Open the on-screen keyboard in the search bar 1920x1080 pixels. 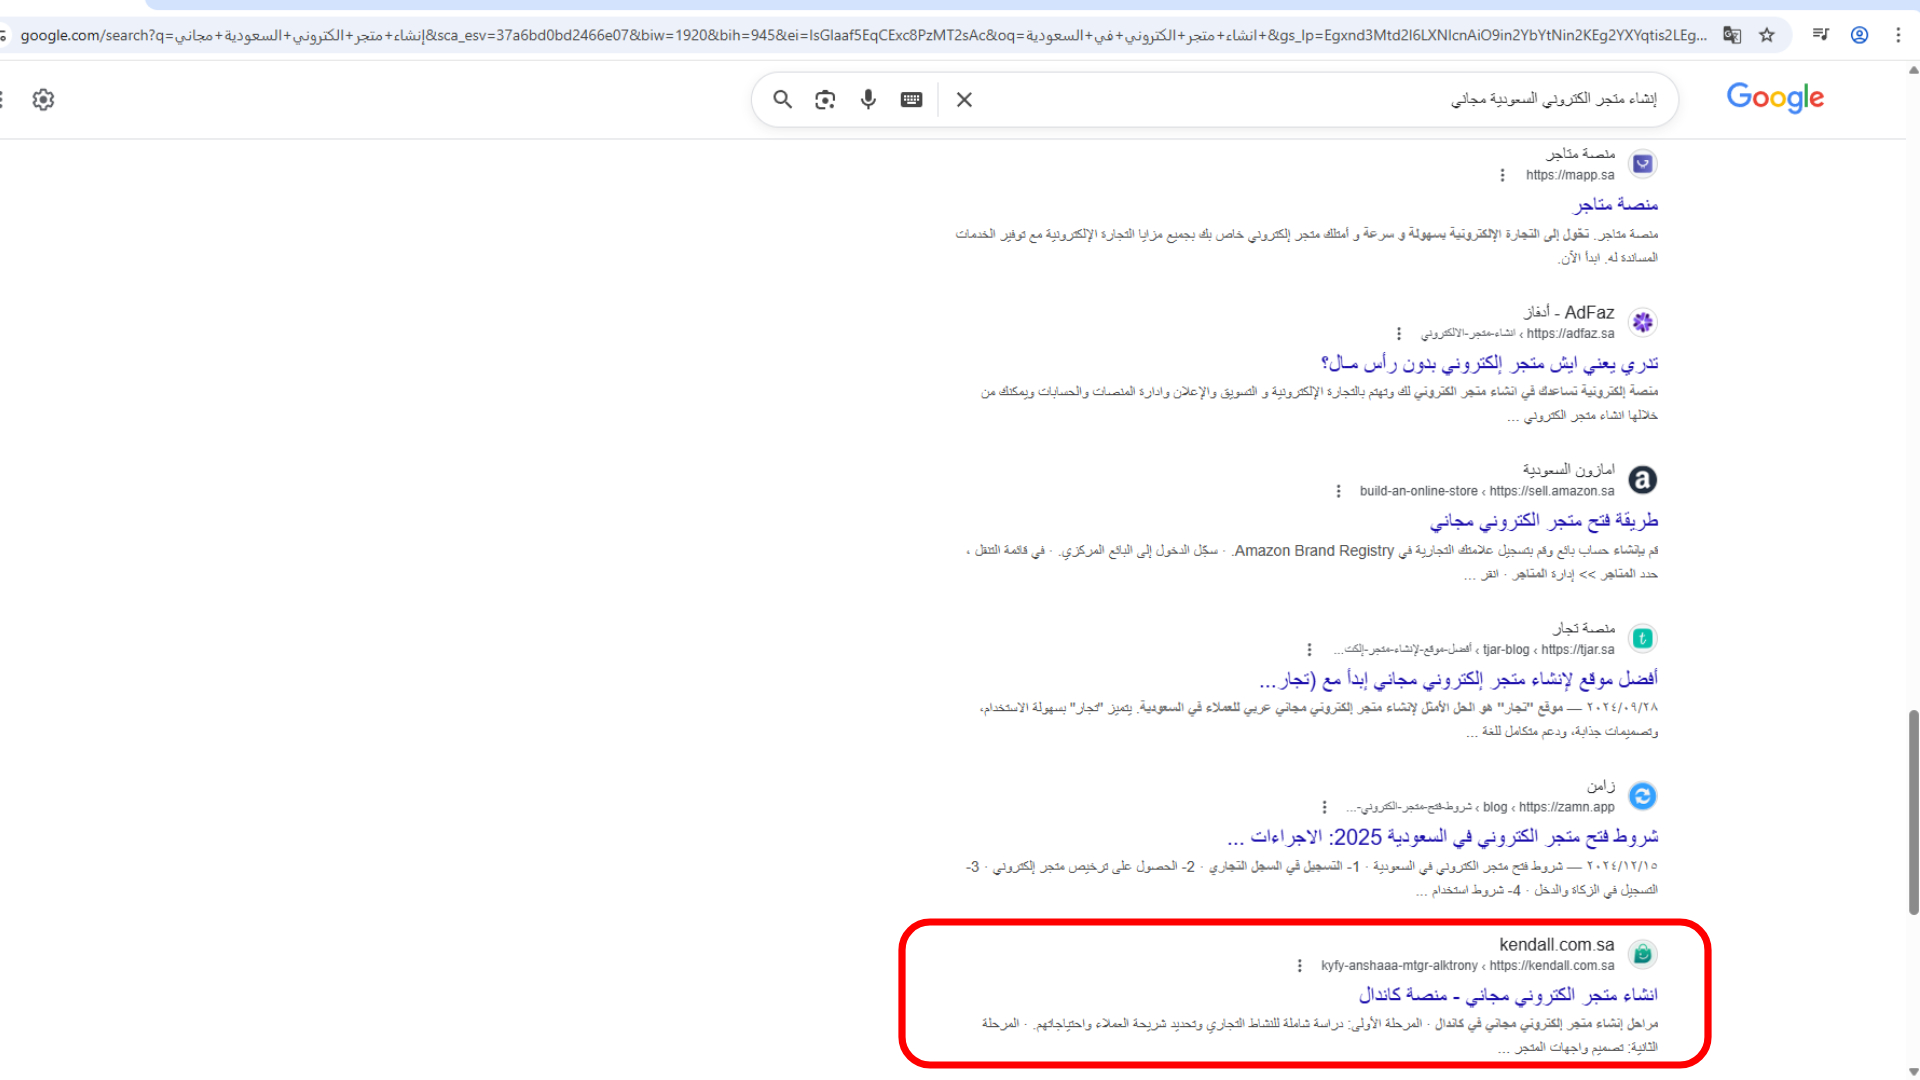[x=911, y=99]
